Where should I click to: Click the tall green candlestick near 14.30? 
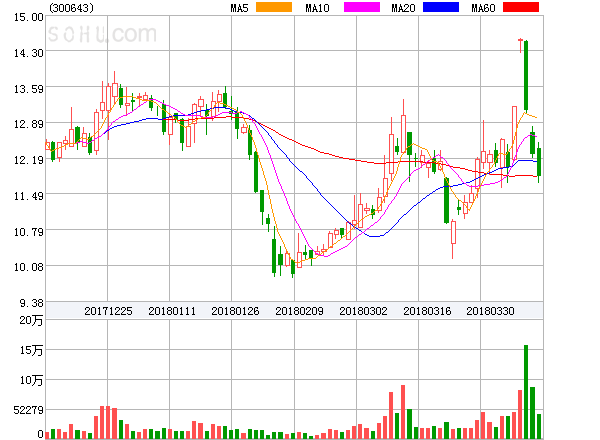tap(526, 75)
